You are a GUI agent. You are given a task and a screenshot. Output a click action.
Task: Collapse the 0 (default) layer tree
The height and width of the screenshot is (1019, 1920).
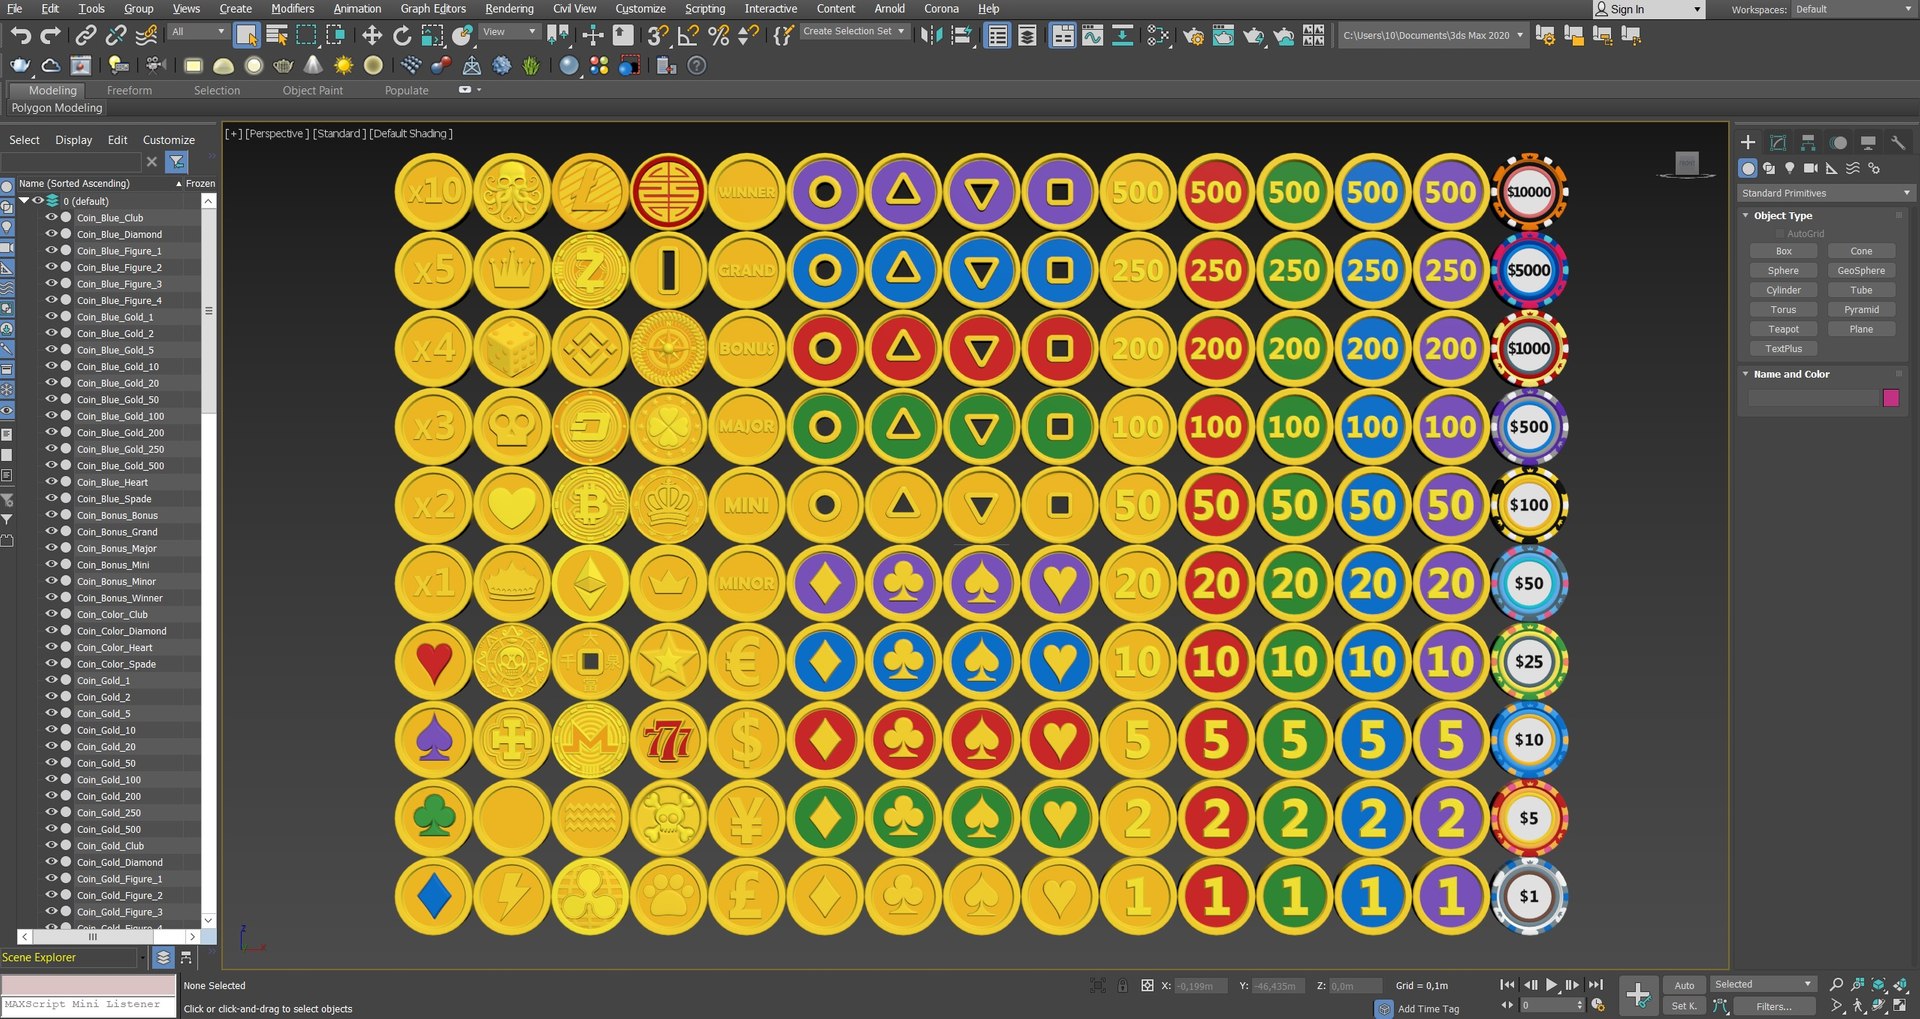tap(24, 201)
